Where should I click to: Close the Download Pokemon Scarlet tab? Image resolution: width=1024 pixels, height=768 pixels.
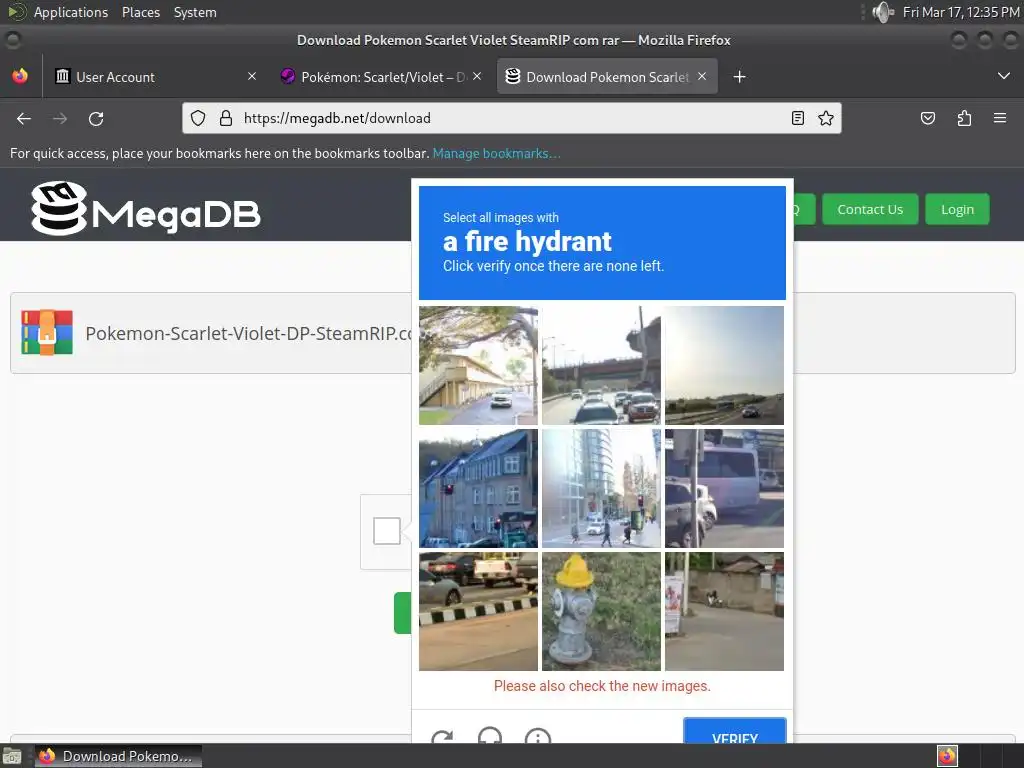pos(702,76)
